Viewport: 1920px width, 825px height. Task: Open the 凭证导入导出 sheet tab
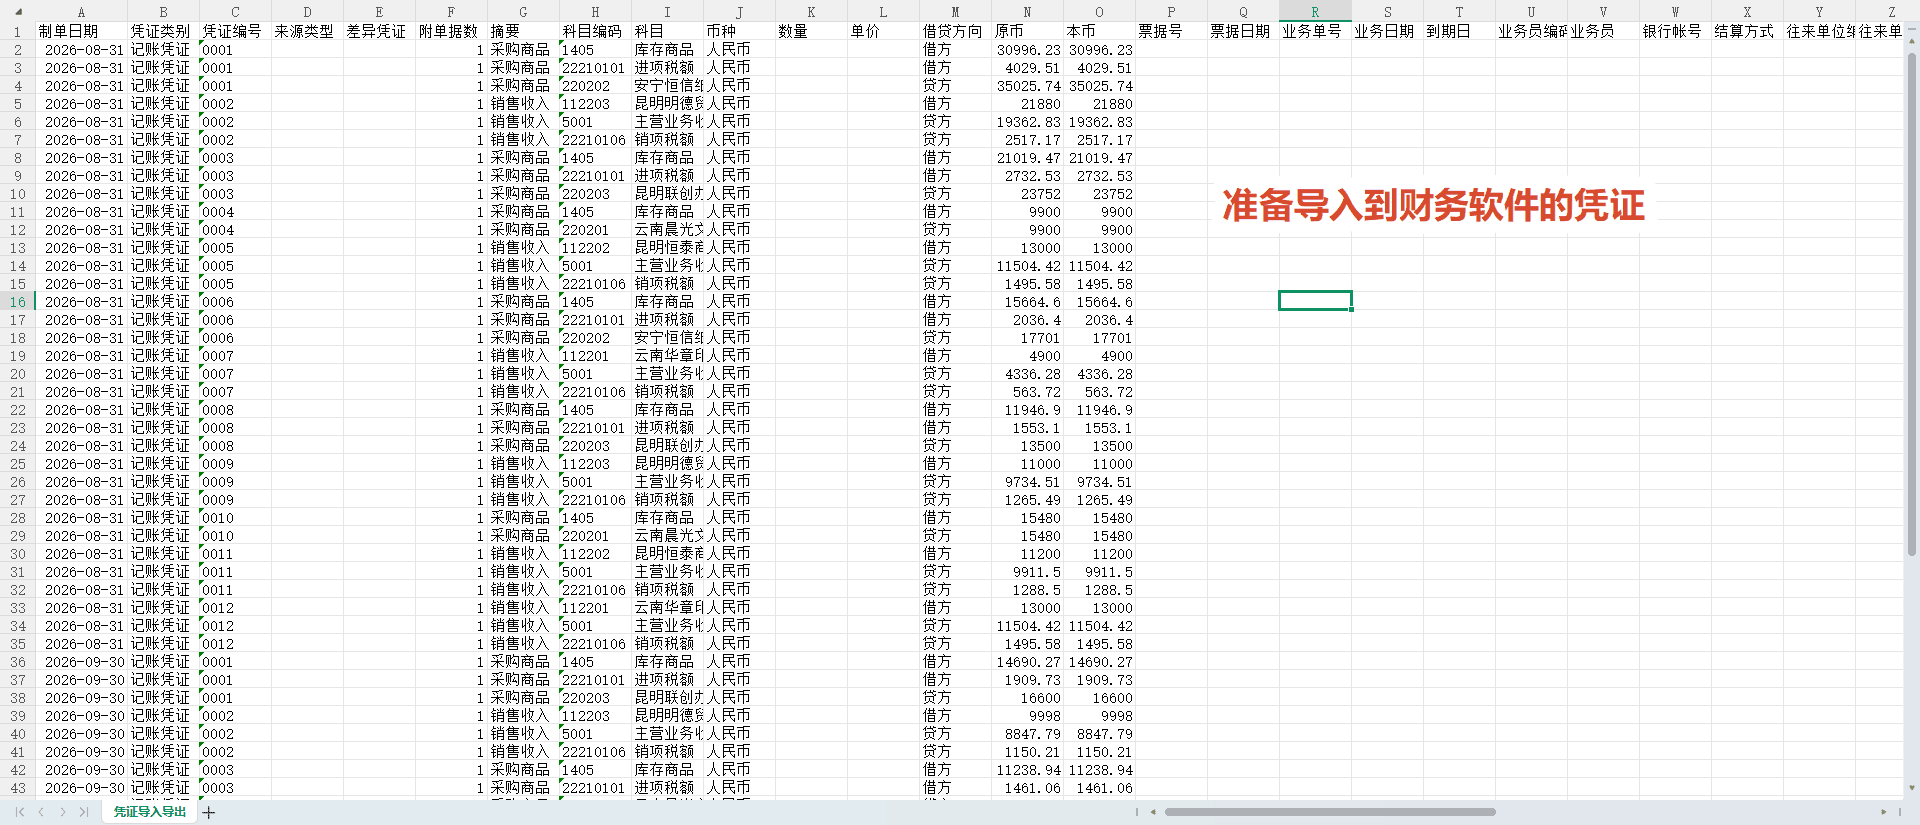pyautogui.click(x=150, y=812)
